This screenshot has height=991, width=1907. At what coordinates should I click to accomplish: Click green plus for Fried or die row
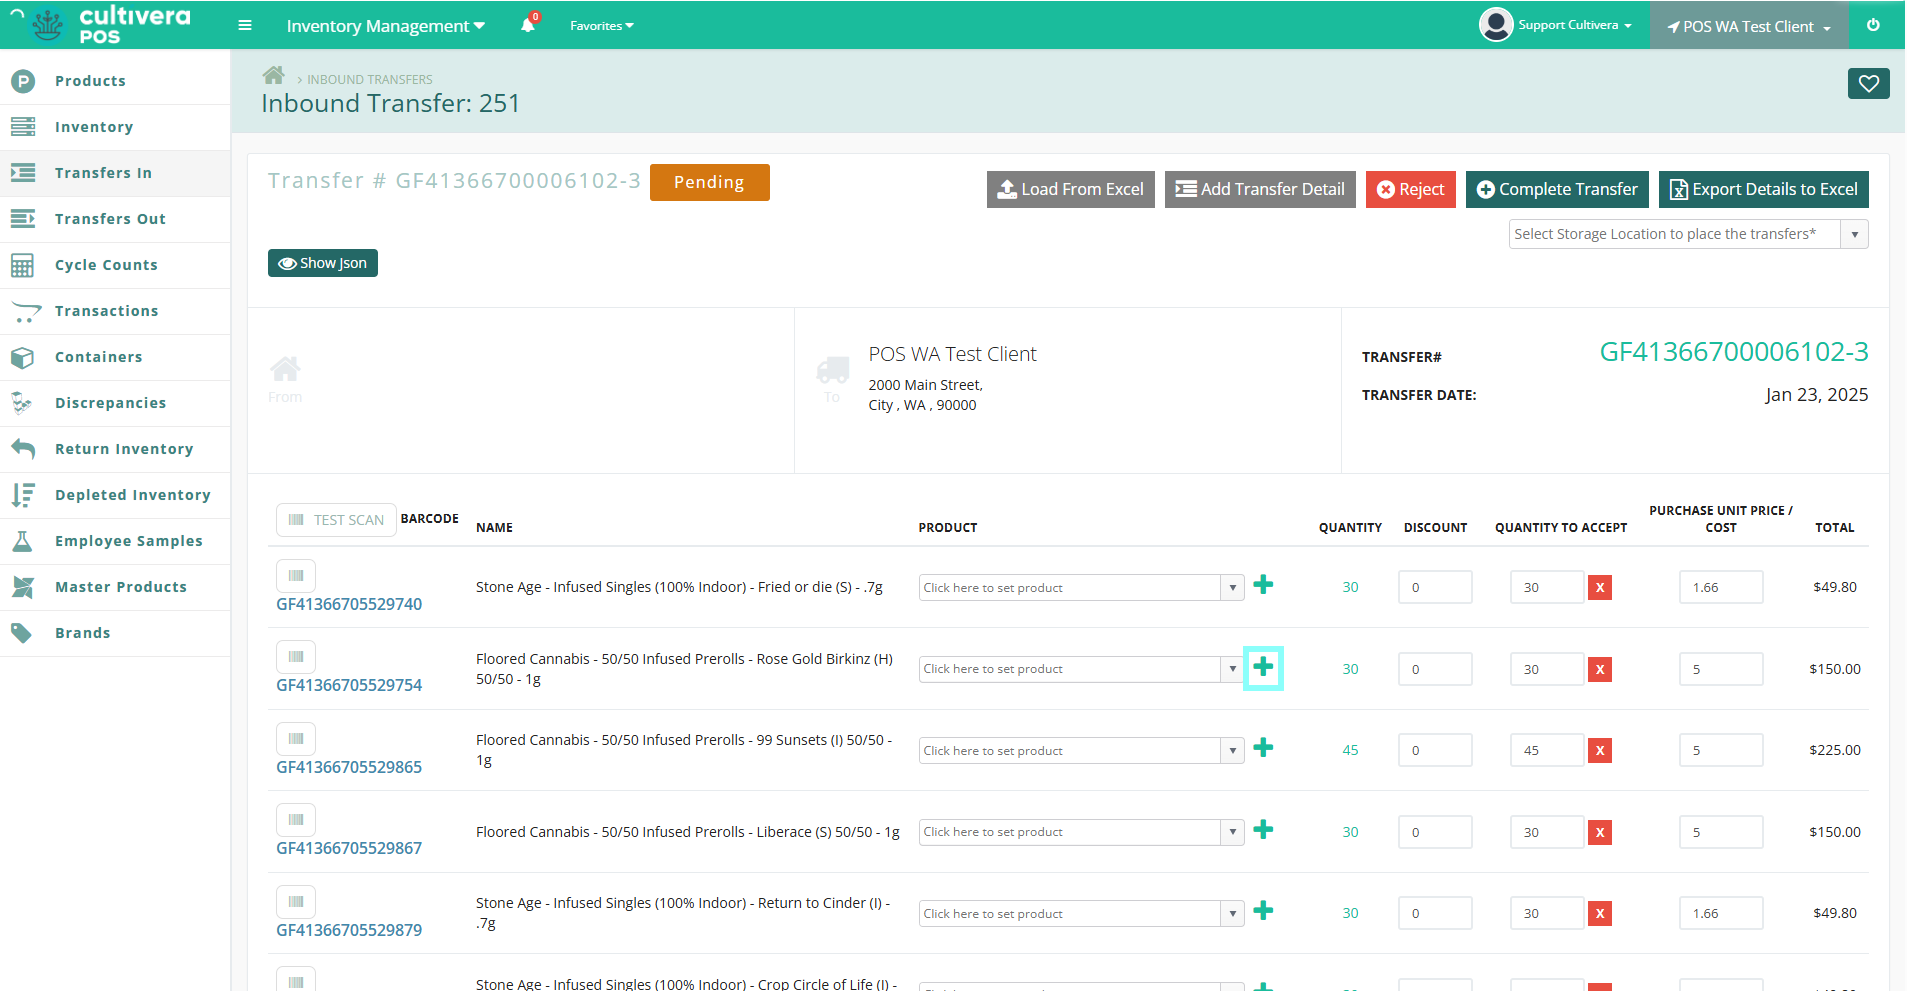coord(1263,585)
